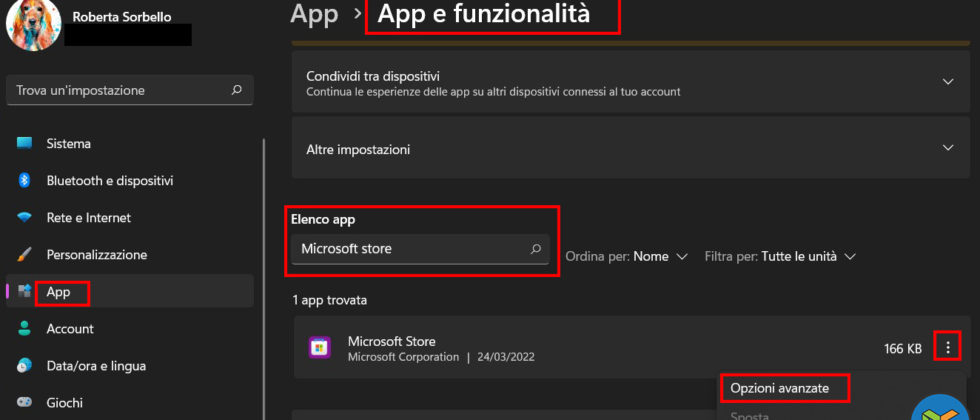980x420 pixels.
Task: Select the Rete e Internet icon
Action: coord(25,218)
